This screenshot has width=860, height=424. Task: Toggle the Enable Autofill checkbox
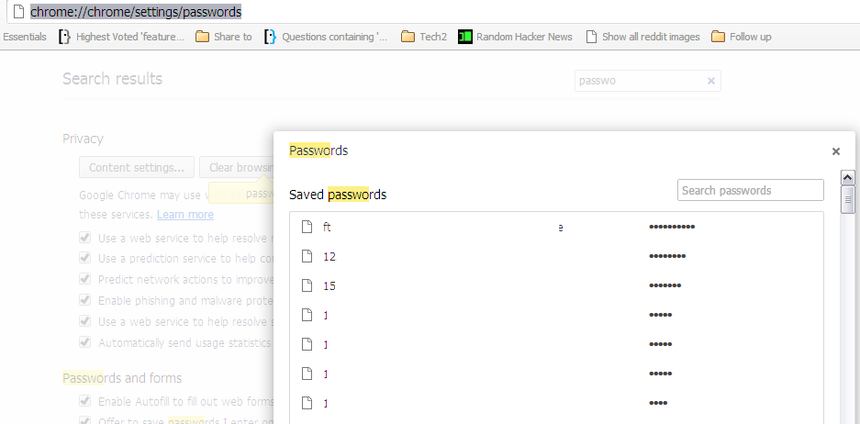pyautogui.click(x=85, y=401)
